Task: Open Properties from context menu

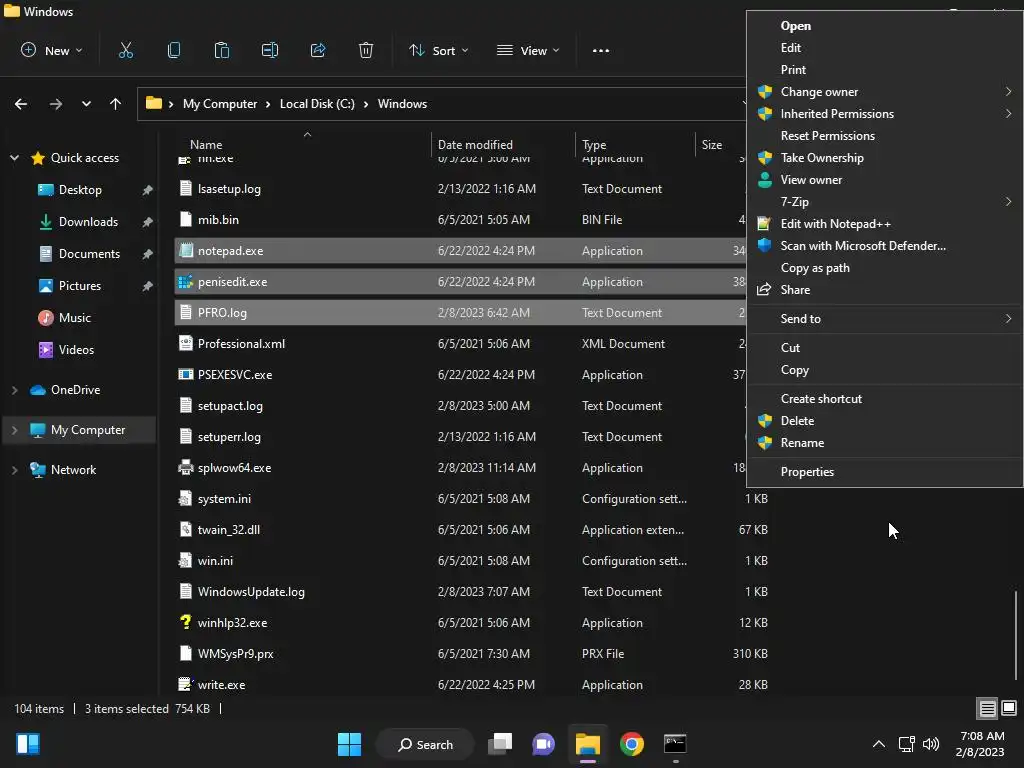Action: (885, 472)
